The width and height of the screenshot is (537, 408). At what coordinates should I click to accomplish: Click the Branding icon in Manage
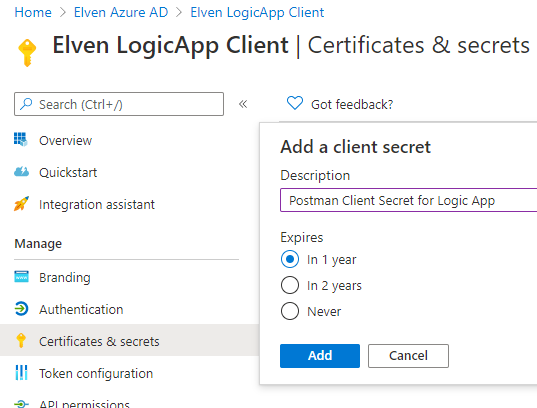21,276
